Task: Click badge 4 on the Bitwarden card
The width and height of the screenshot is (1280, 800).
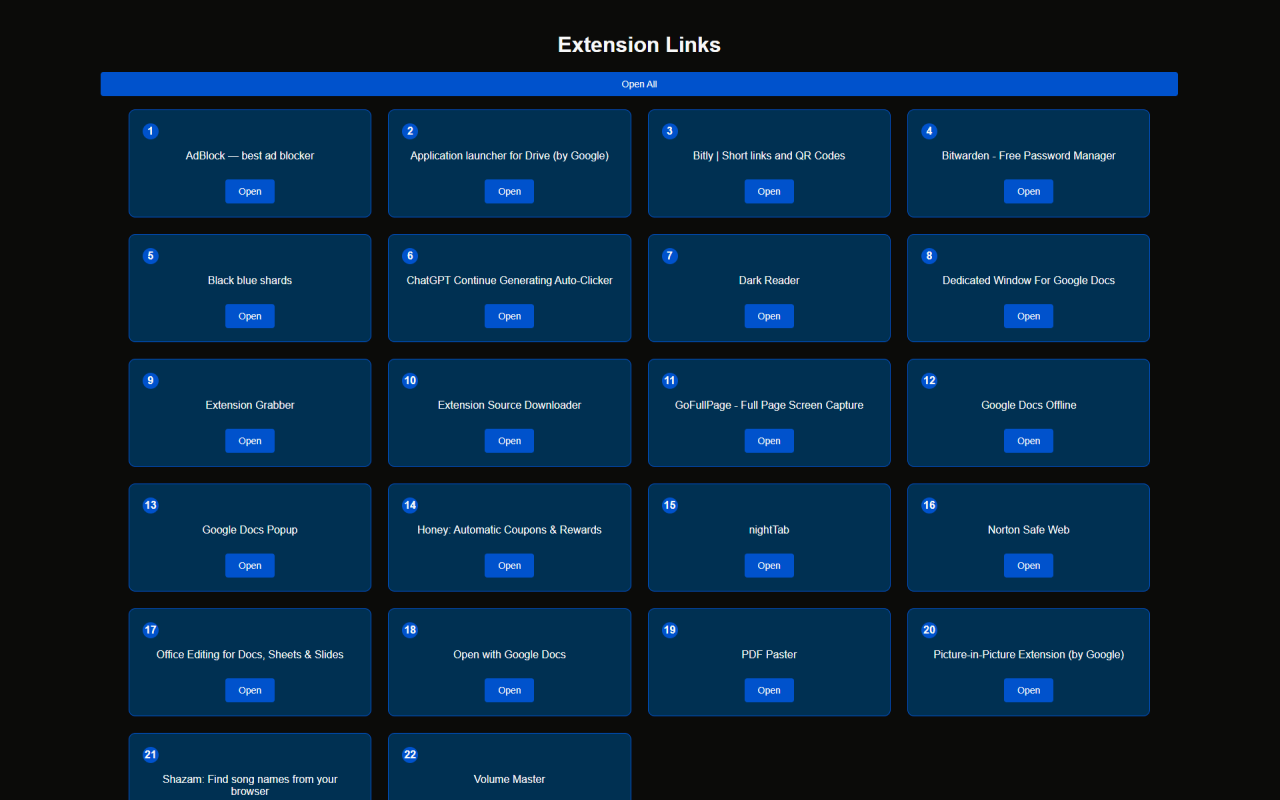Action: click(x=929, y=131)
